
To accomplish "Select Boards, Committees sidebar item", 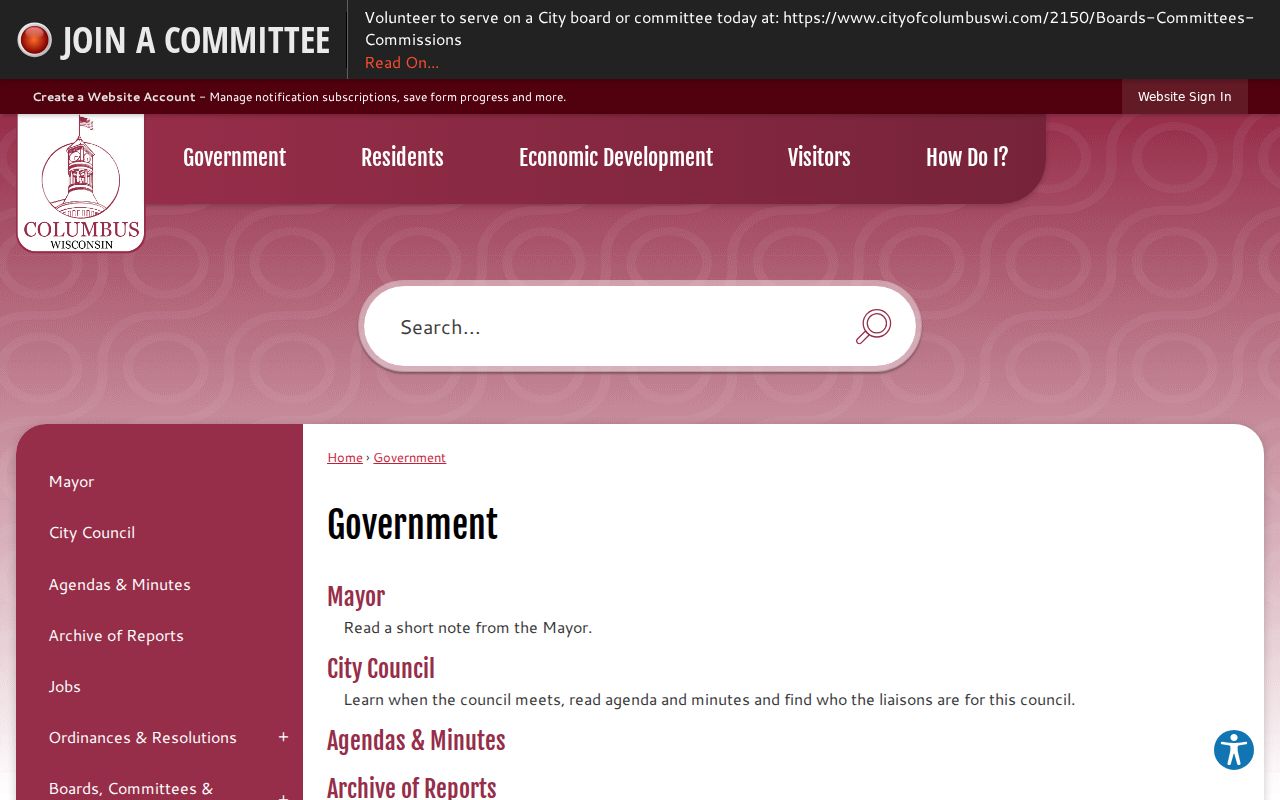I will [x=131, y=789].
